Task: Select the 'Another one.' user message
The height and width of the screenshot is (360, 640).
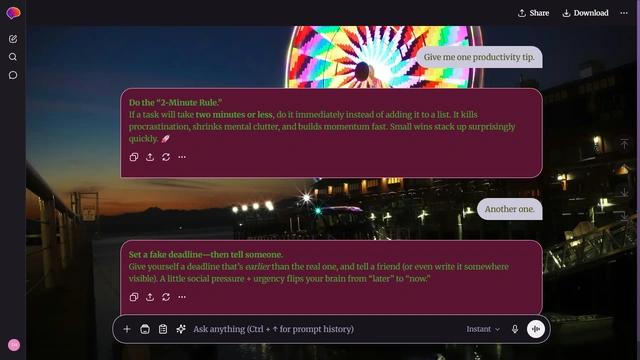Action: (x=510, y=209)
